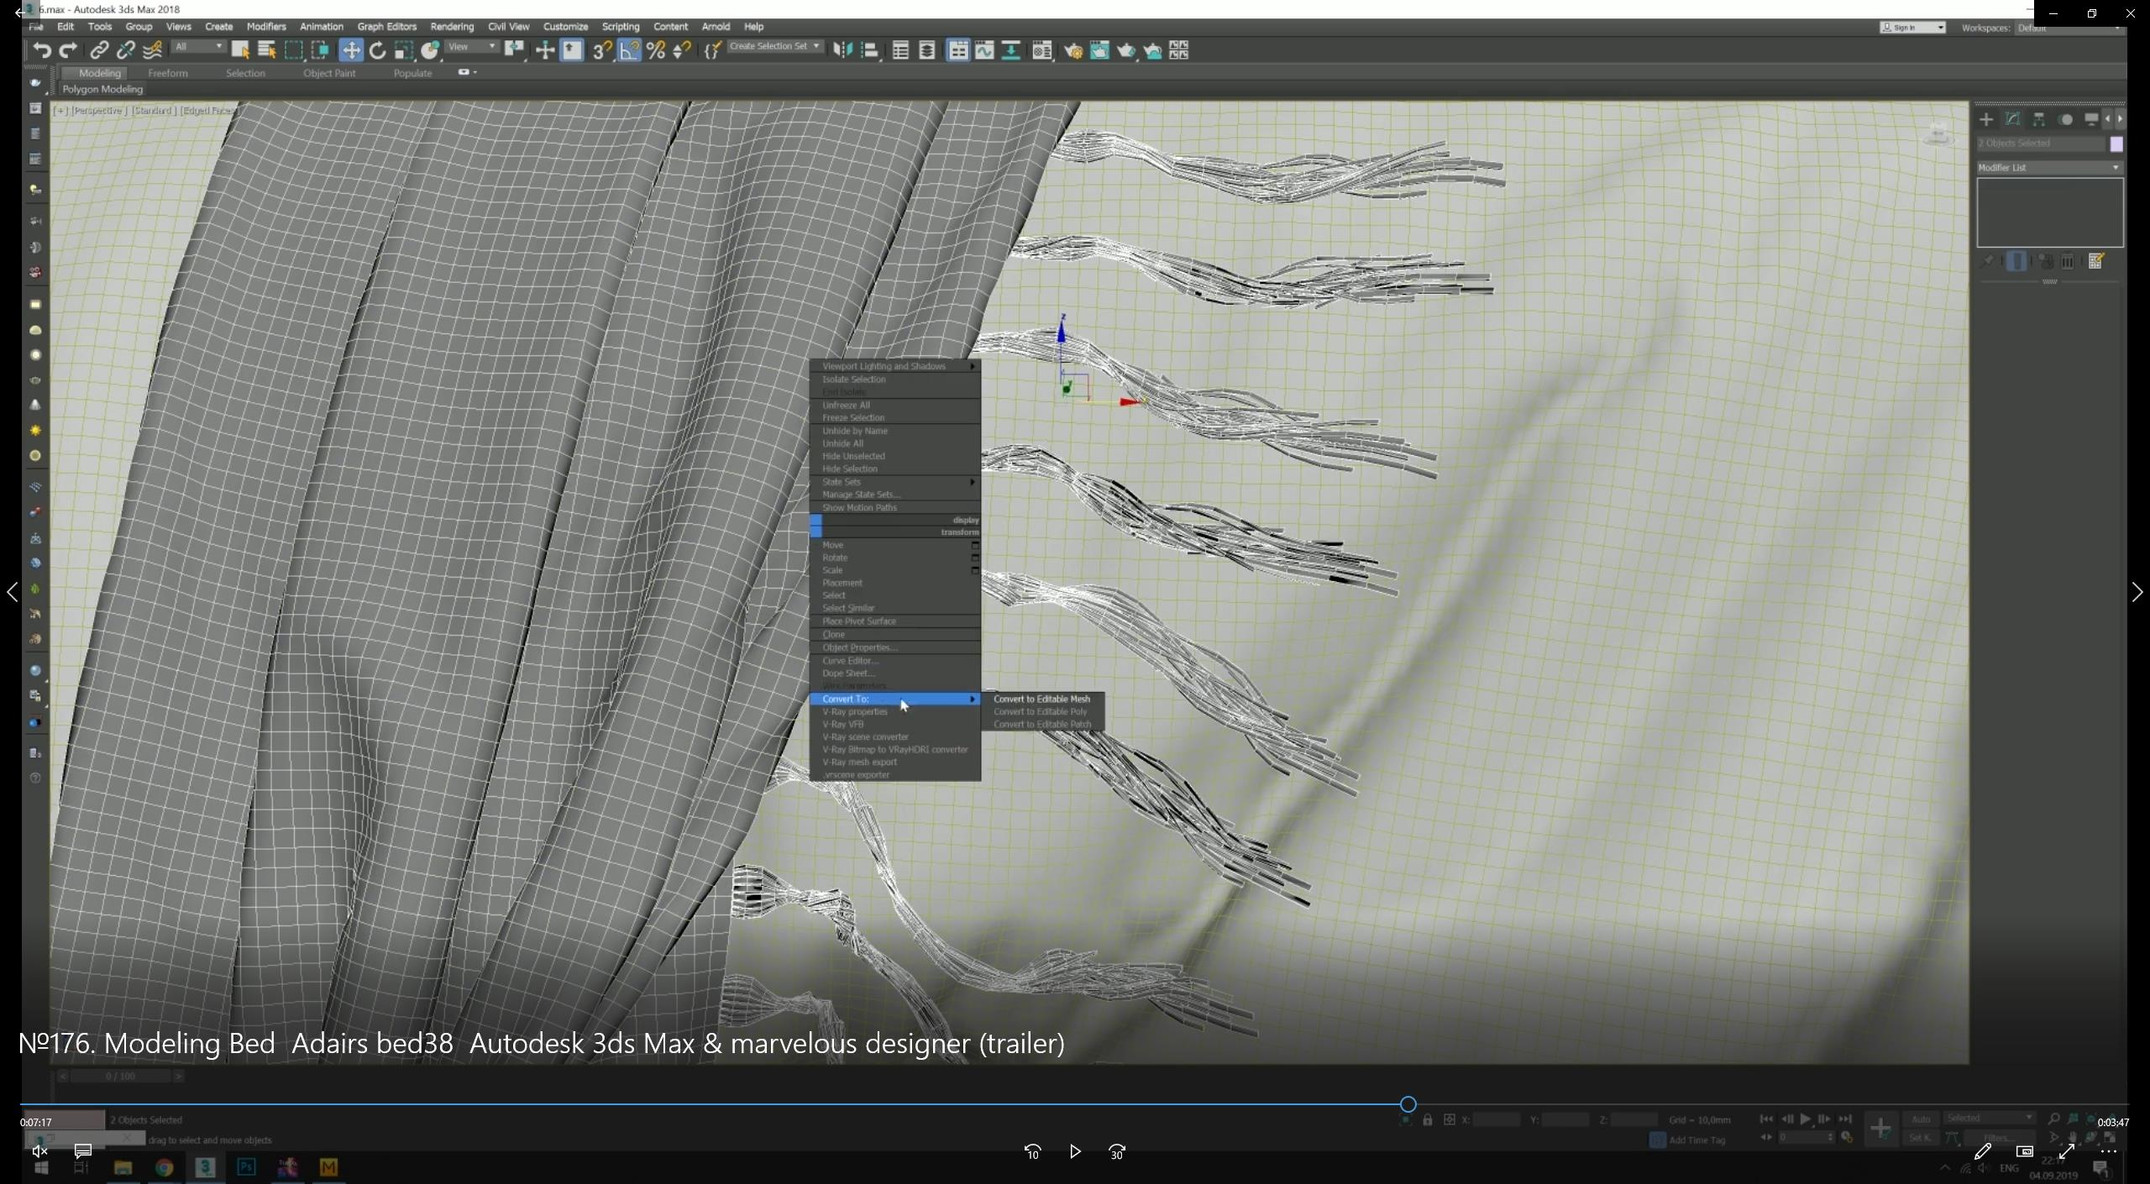This screenshot has height=1184, width=2150.
Task: Open the Modifiers menu
Action: (x=266, y=27)
